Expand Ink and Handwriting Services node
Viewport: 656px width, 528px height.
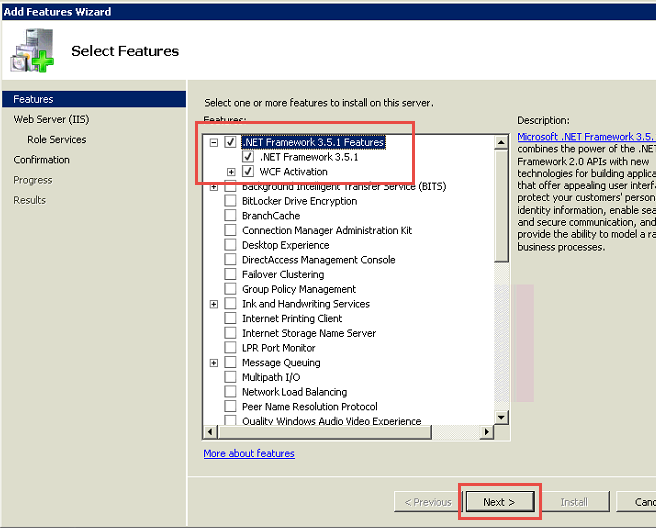pos(214,304)
